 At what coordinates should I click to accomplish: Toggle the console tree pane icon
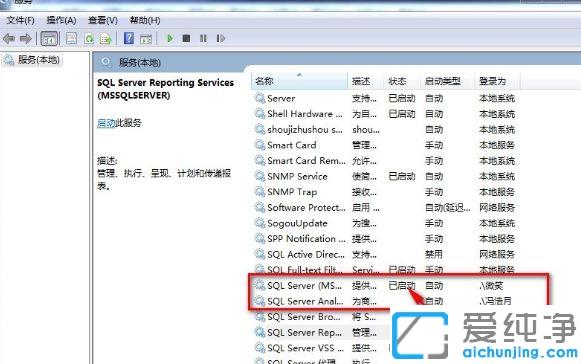(49, 39)
